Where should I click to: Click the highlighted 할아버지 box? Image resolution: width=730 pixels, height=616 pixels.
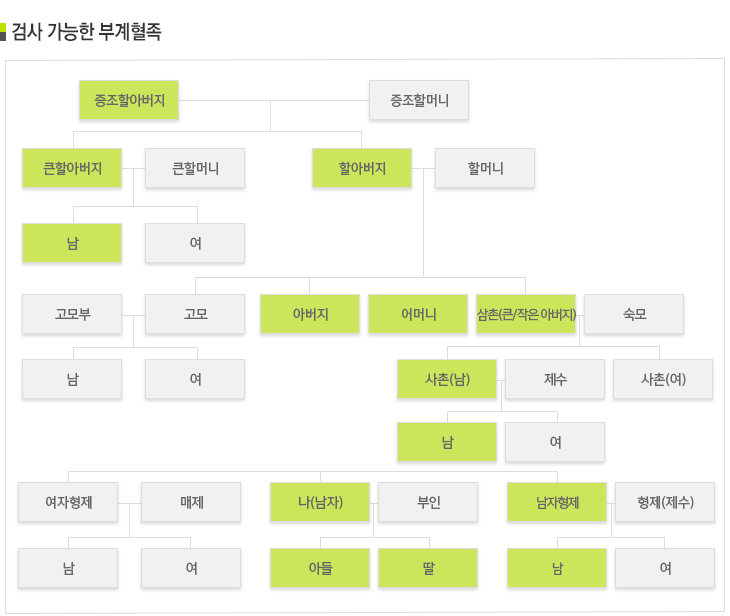point(362,168)
